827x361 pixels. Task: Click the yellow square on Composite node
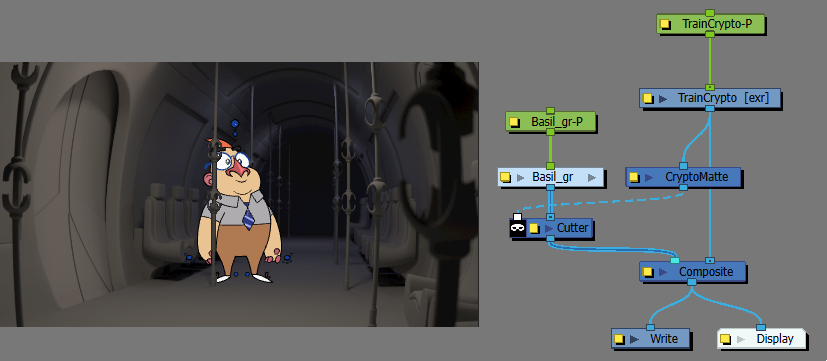648,272
